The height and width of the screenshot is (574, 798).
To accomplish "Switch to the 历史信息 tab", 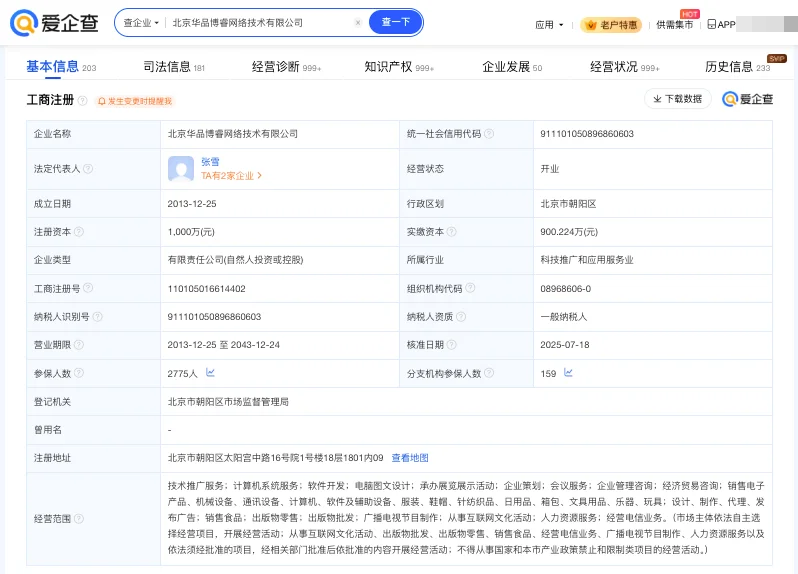I will coord(737,67).
